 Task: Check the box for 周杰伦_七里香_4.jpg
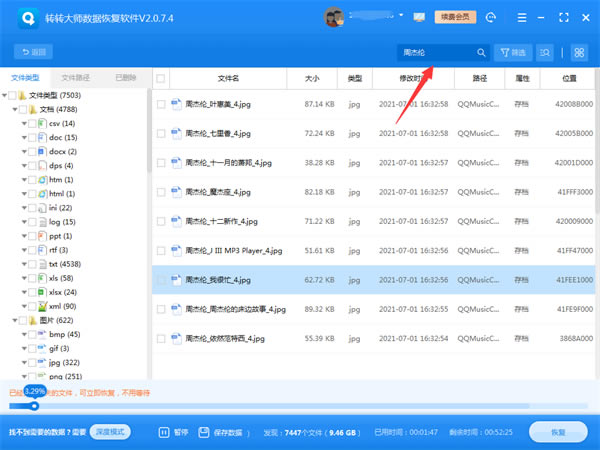pyautogui.click(x=161, y=133)
